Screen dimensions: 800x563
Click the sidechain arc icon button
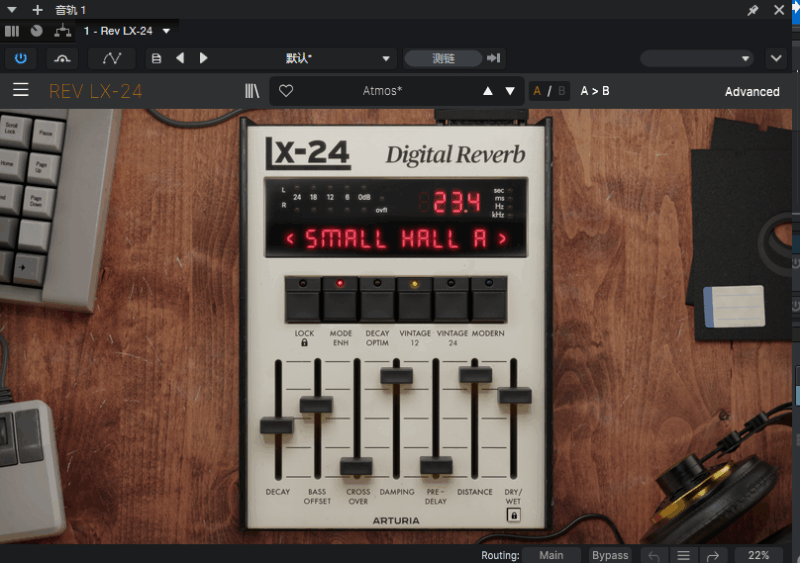(x=62, y=58)
